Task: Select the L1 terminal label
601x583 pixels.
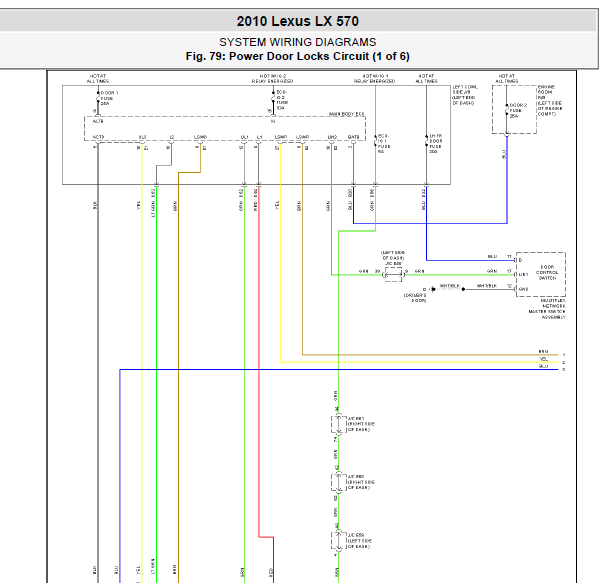Action: coord(259,137)
